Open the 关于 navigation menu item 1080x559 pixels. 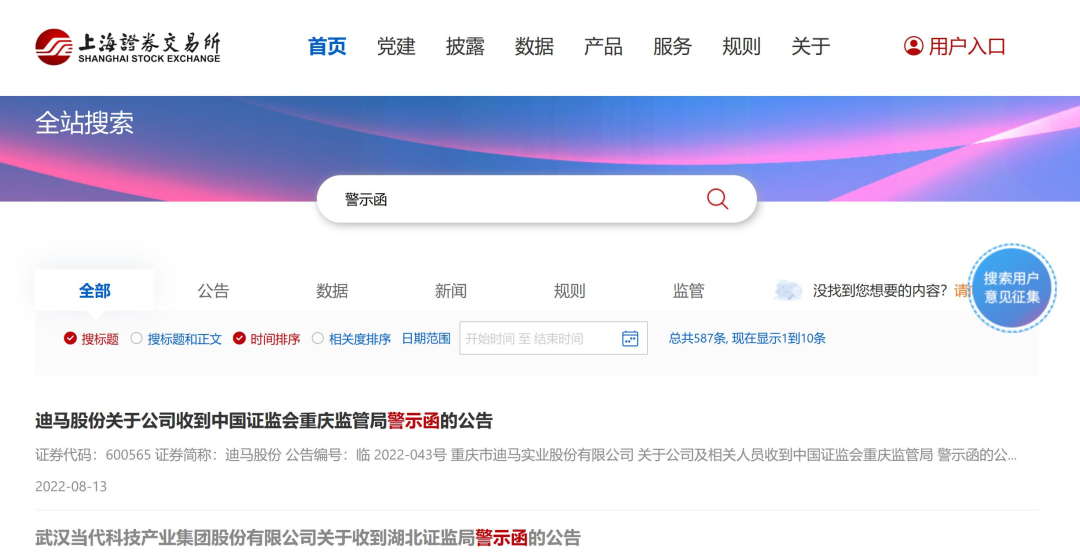[x=811, y=46]
